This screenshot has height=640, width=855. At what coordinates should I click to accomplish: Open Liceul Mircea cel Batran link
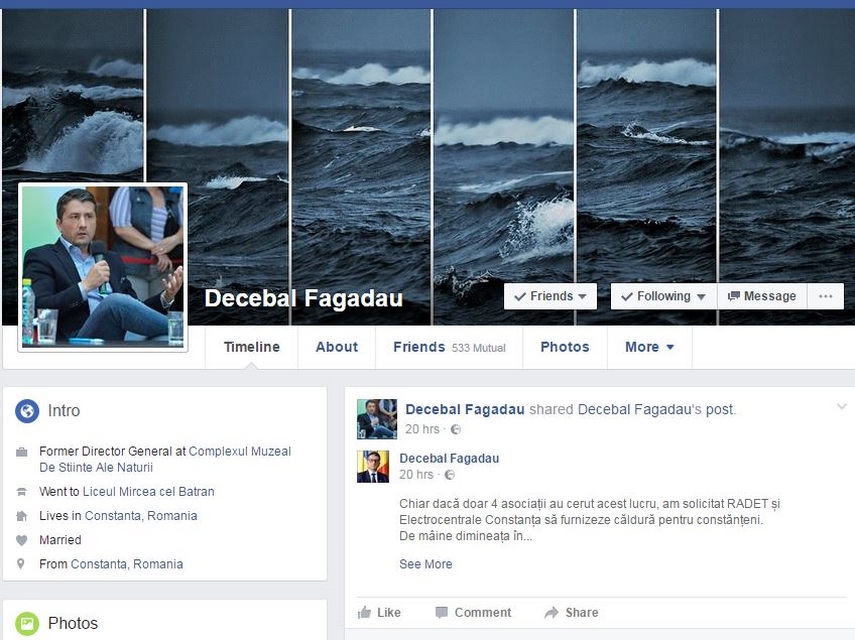coord(148,492)
